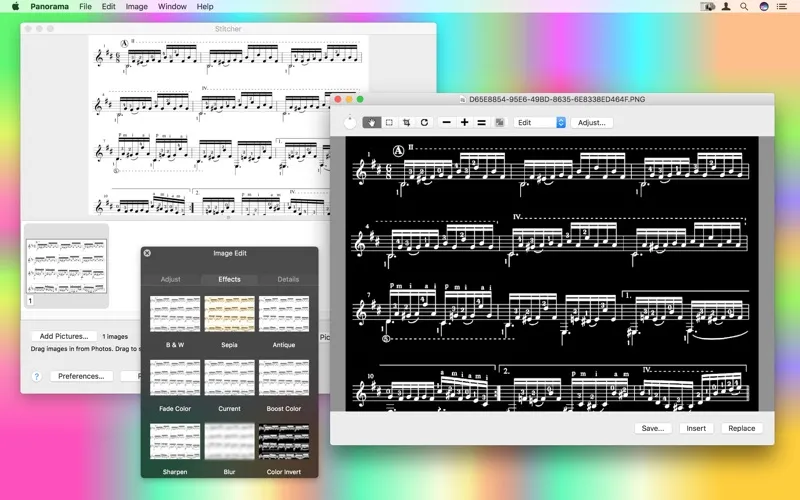The image size is (800, 500).
Task: Close the Image Edit panel
Action: coord(147,253)
